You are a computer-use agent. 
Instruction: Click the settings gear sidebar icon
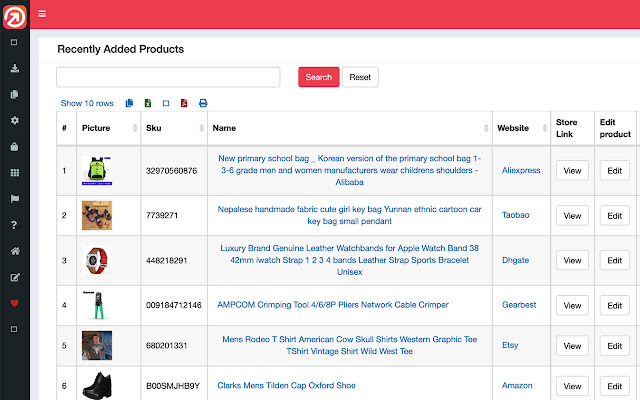[x=14, y=120]
